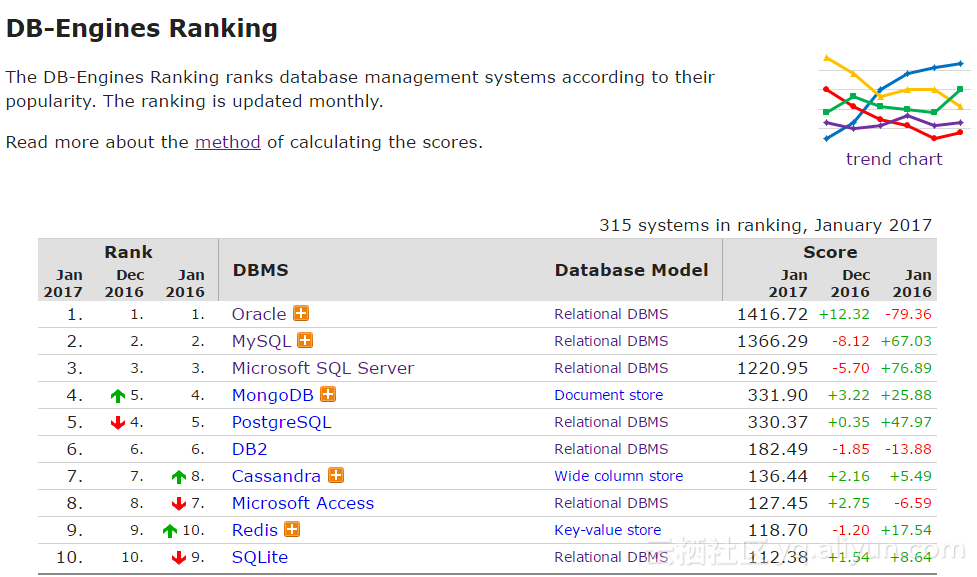Open the Redis DBMS link
Image resolution: width=977 pixels, height=577 pixels.
[255, 530]
